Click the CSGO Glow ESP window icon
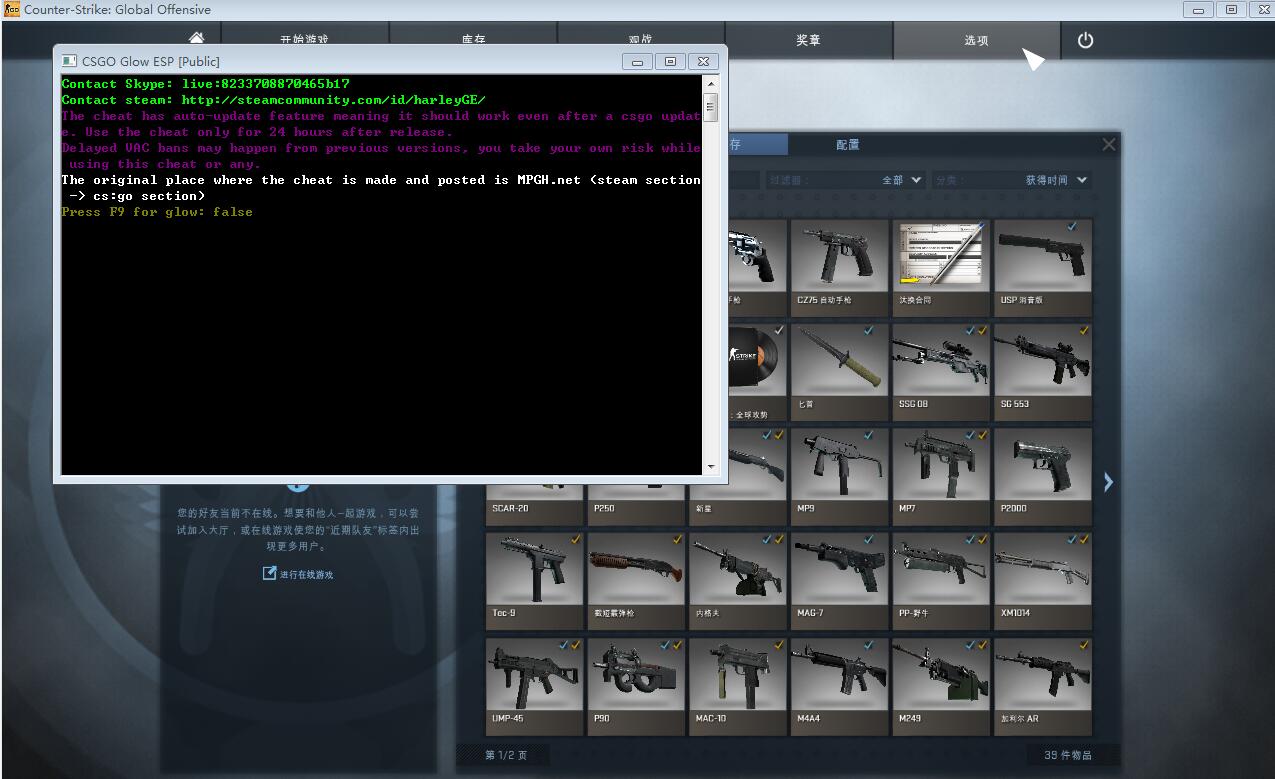The image size is (1275, 779). [x=69, y=61]
